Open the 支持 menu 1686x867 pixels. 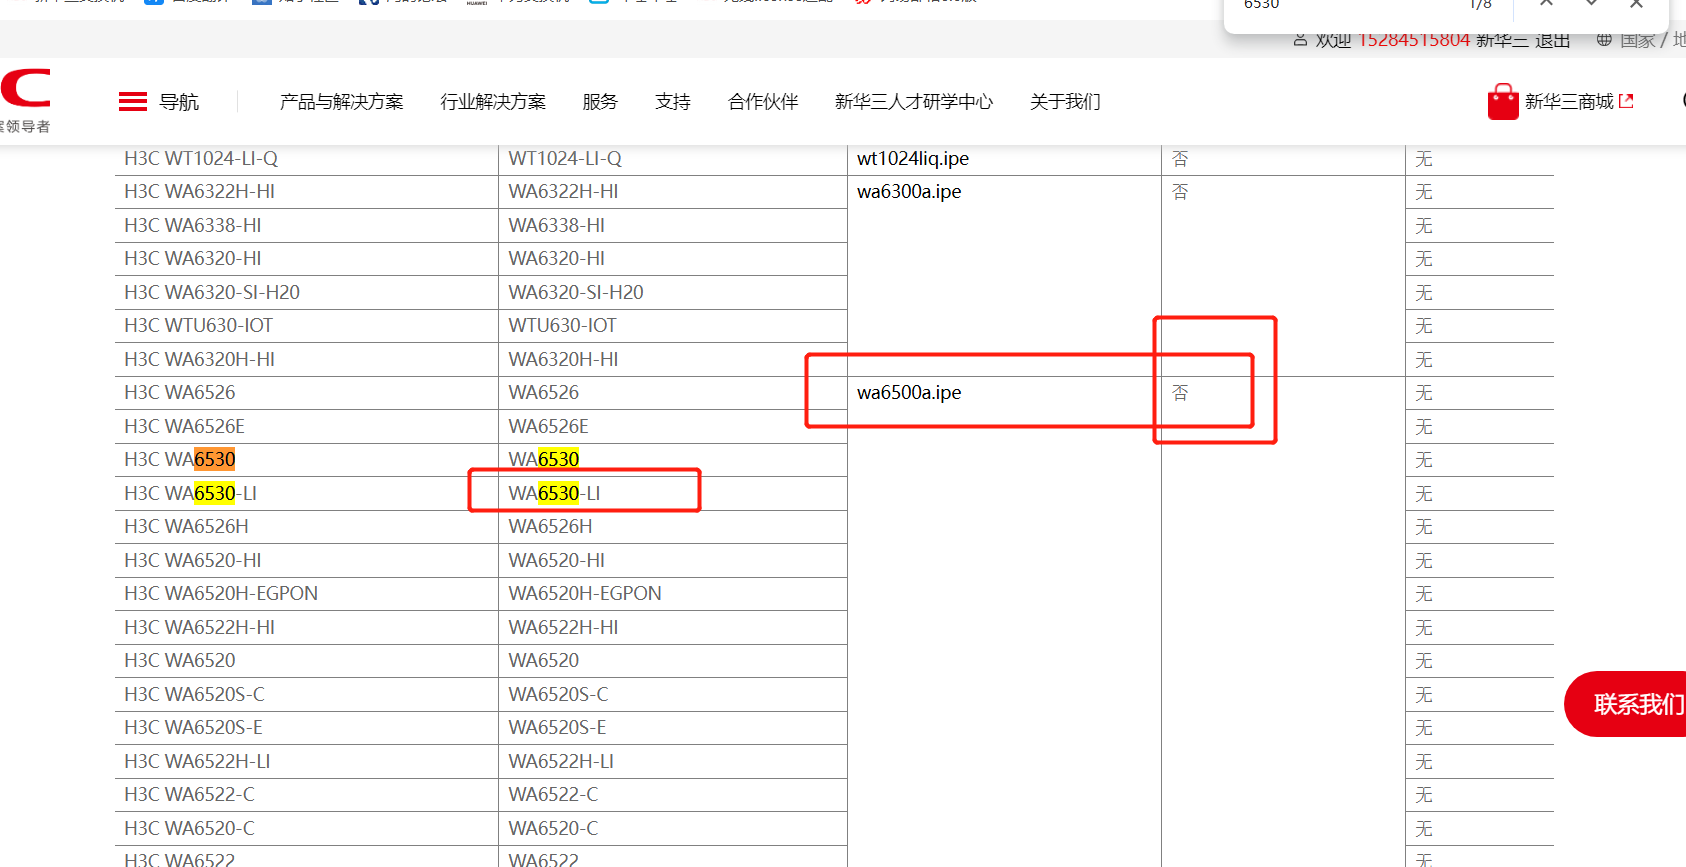coord(673,102)
